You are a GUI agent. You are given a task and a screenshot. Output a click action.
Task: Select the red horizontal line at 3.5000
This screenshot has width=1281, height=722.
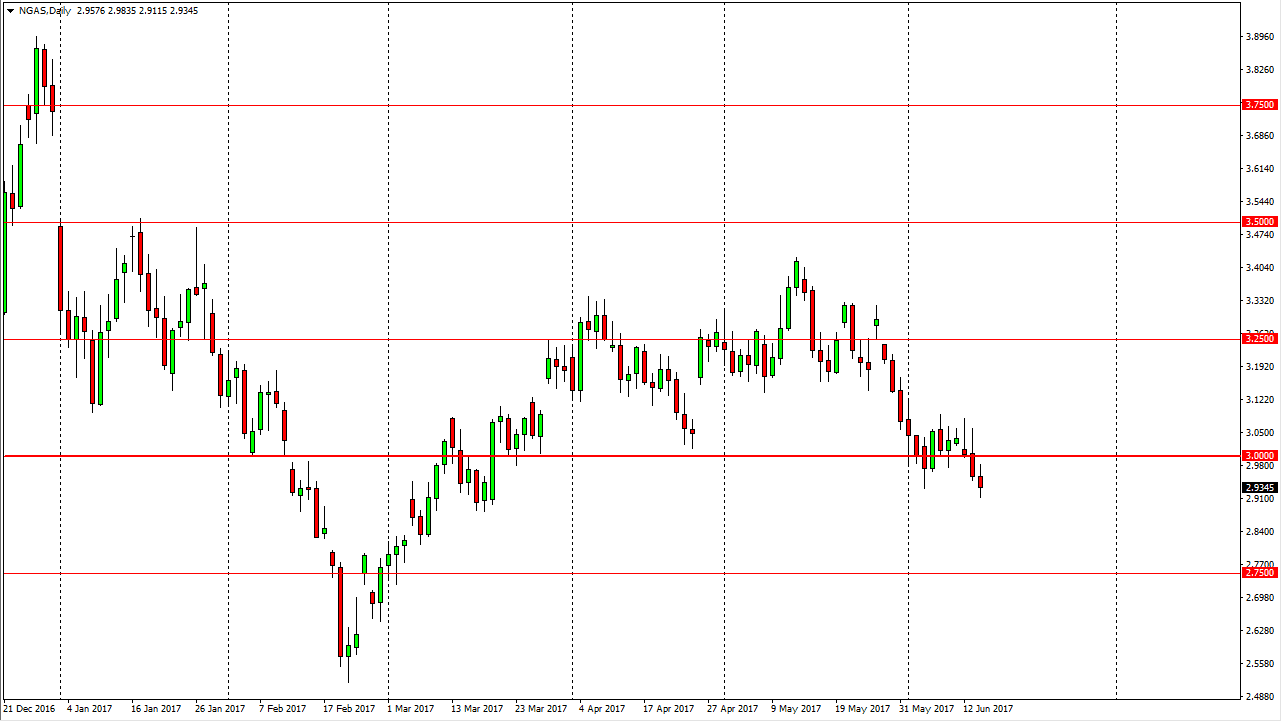(620, 222)
